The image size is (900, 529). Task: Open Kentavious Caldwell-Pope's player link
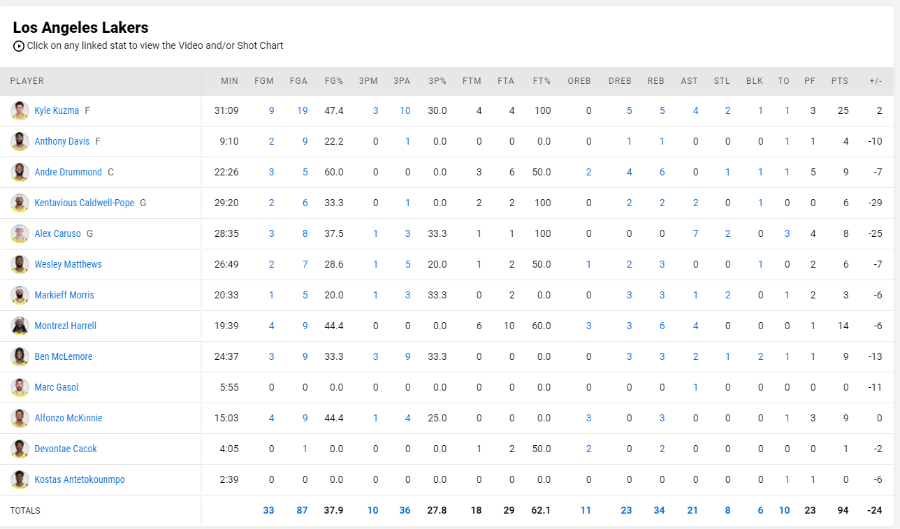coord(84,203)
